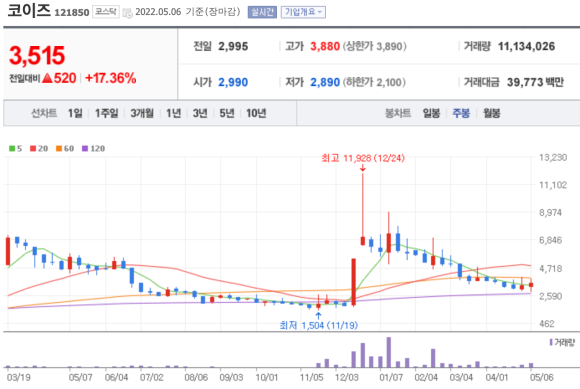
Task: Click the red 20-period moving average swatch
Action: click(33, 149)
